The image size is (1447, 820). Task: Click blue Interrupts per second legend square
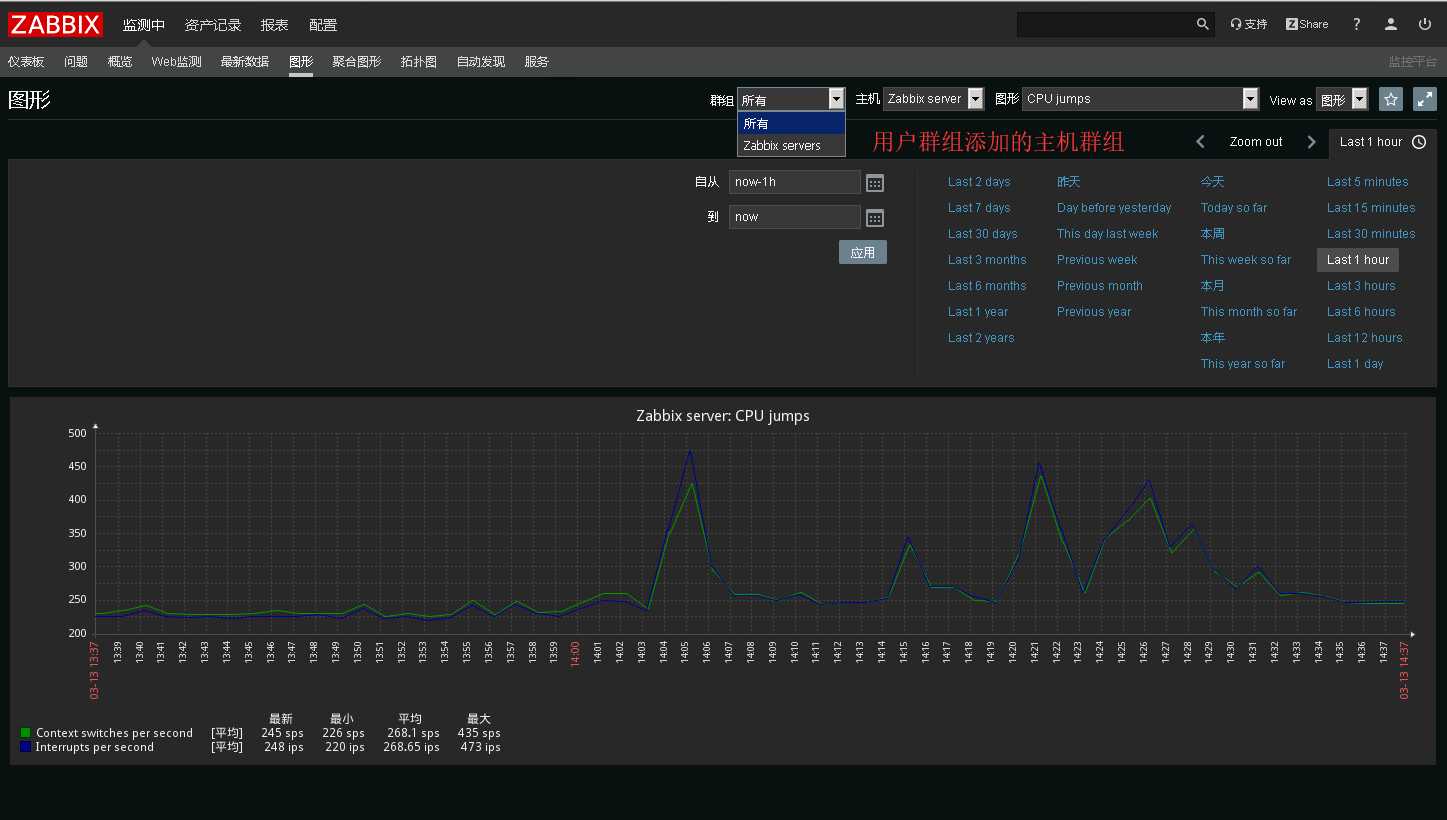(26, 747)
